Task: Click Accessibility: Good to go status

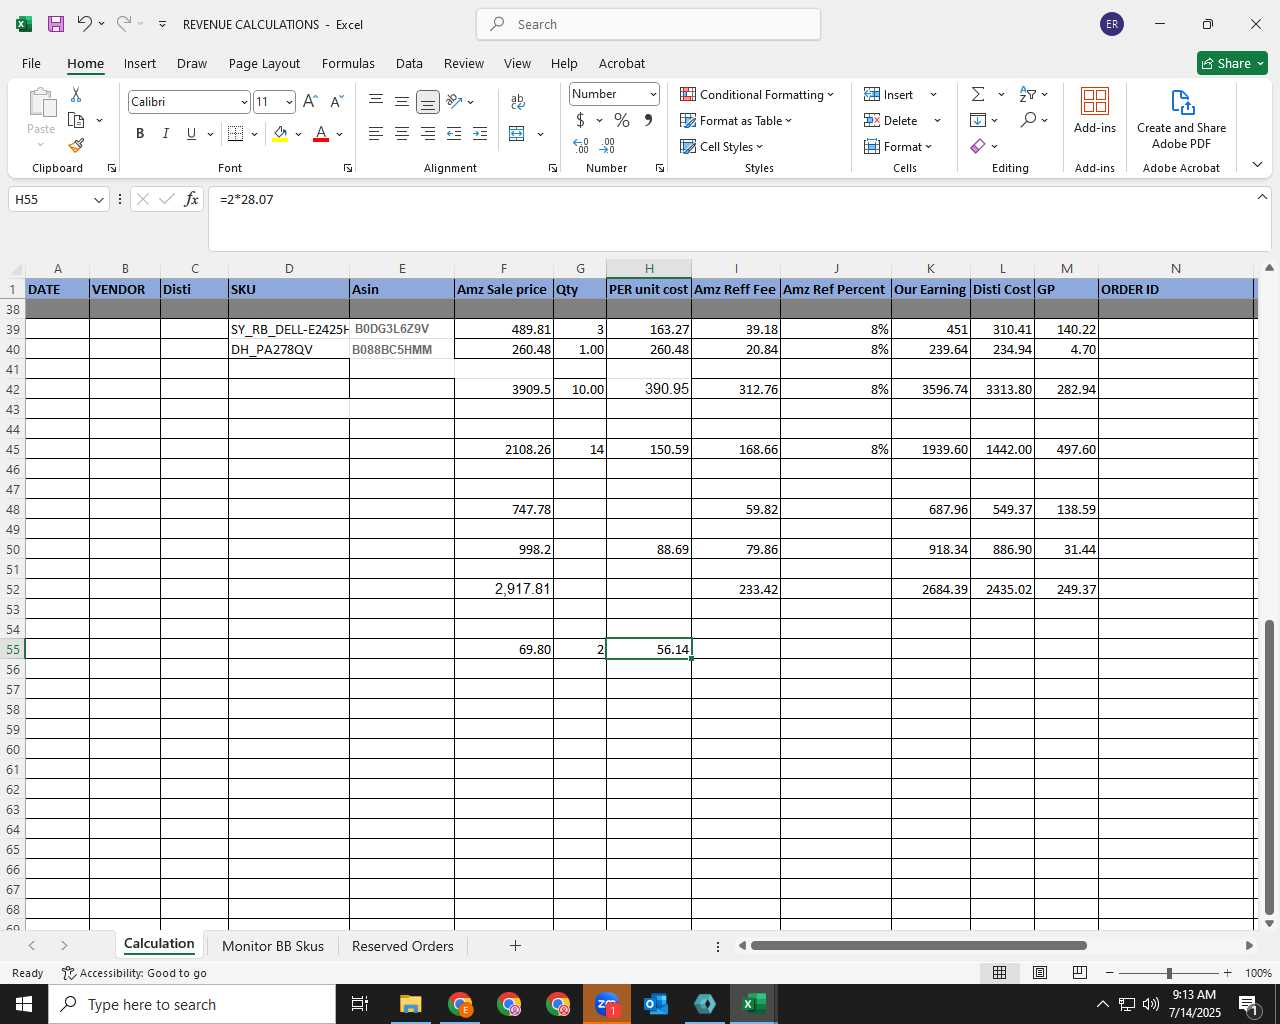Action: pyautogui.click(x=134, y=973)
